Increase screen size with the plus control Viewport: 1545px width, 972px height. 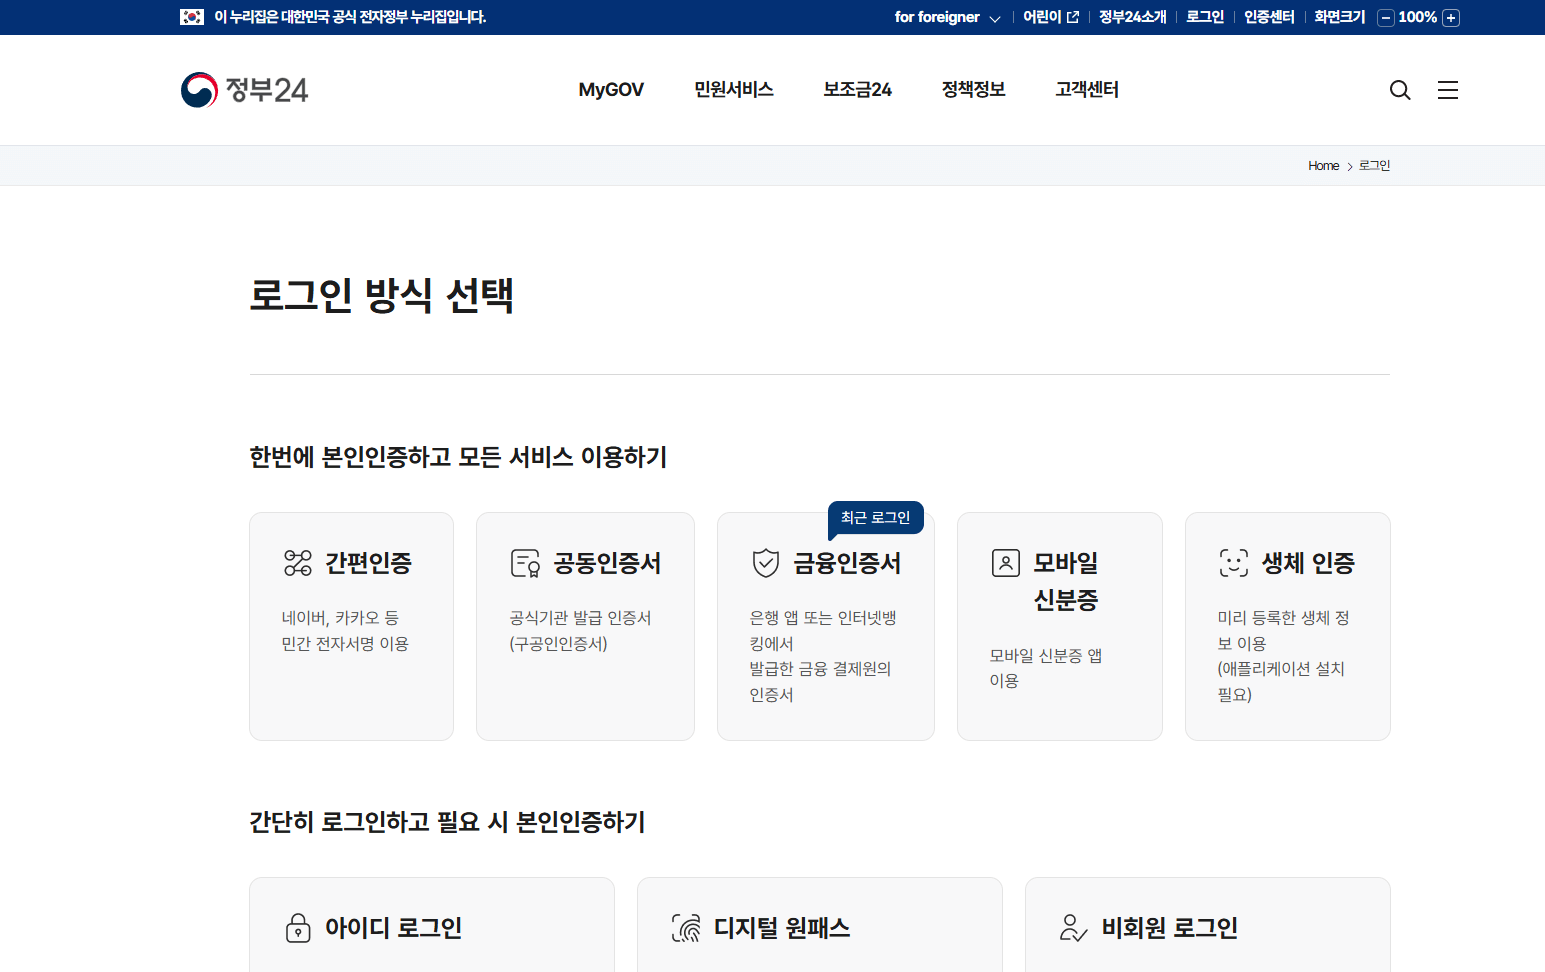pyautogui.click(x=1450, y=17)
